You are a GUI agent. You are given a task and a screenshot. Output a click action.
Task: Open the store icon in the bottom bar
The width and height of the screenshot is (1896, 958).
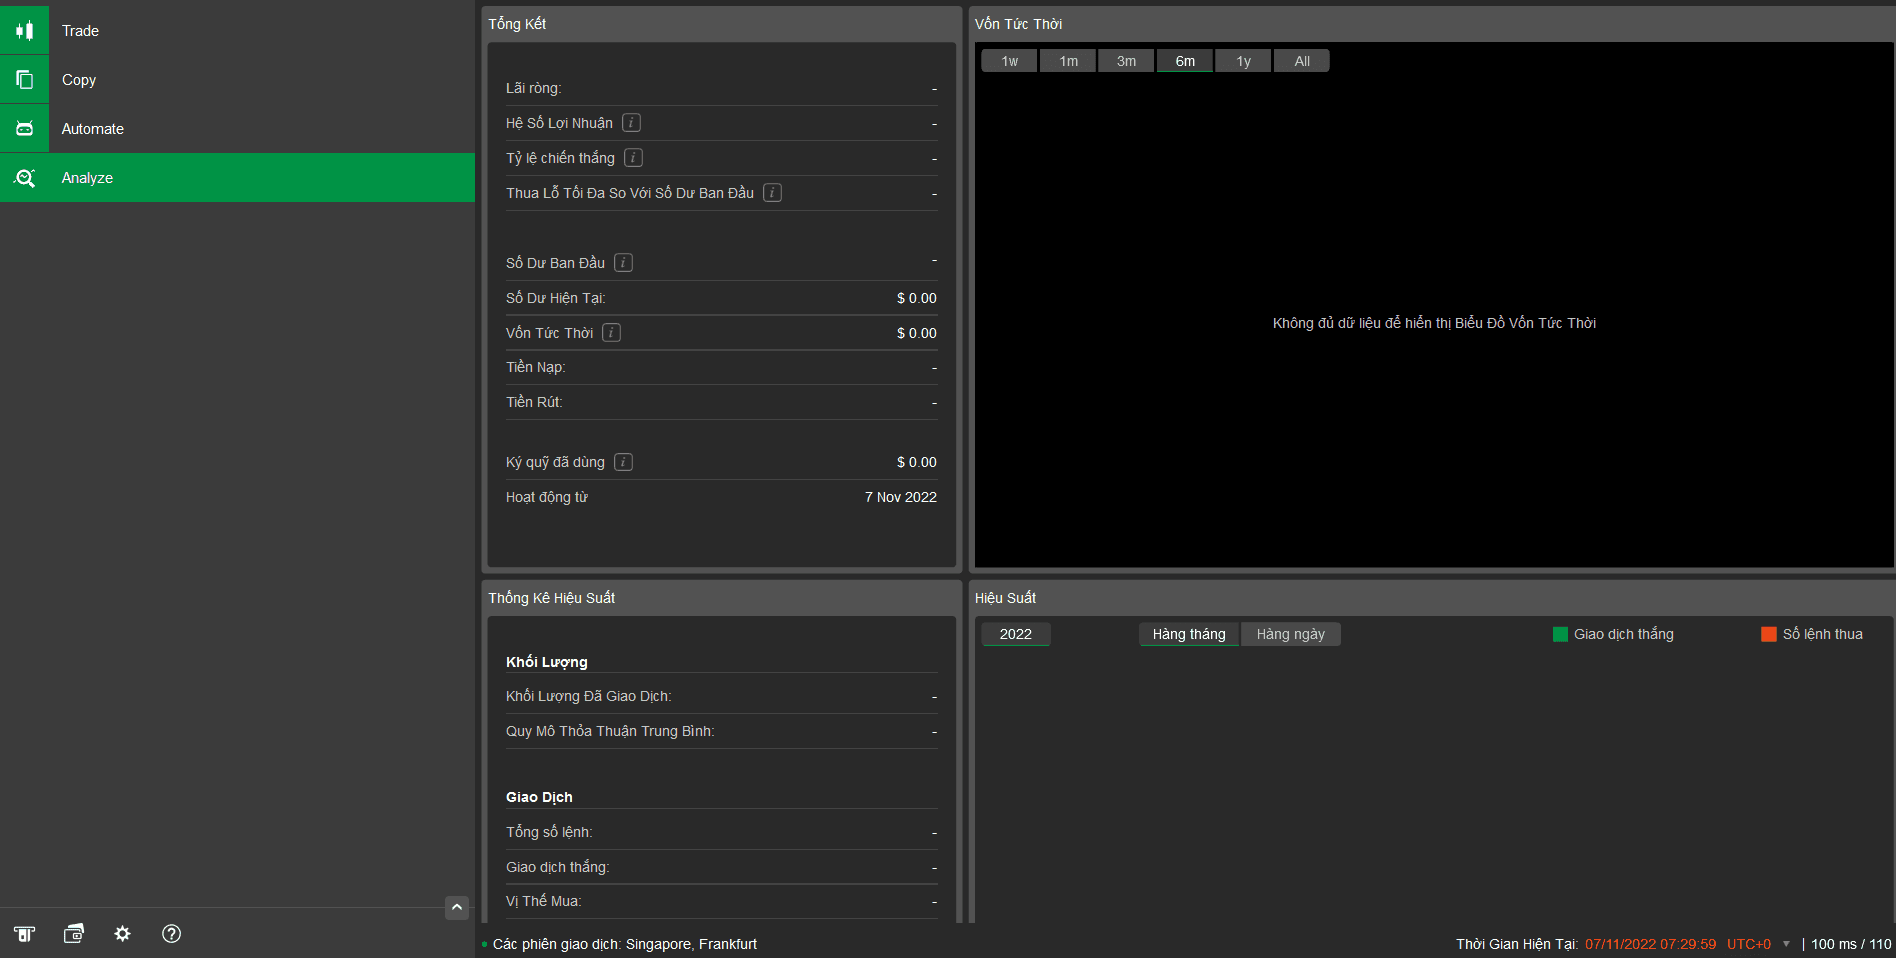click(x=24, y=933)
